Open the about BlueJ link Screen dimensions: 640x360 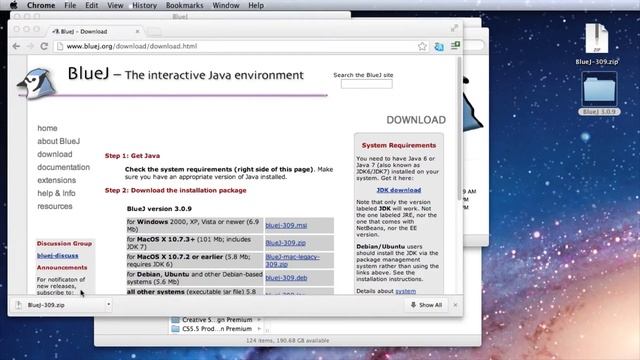[58, 141]
